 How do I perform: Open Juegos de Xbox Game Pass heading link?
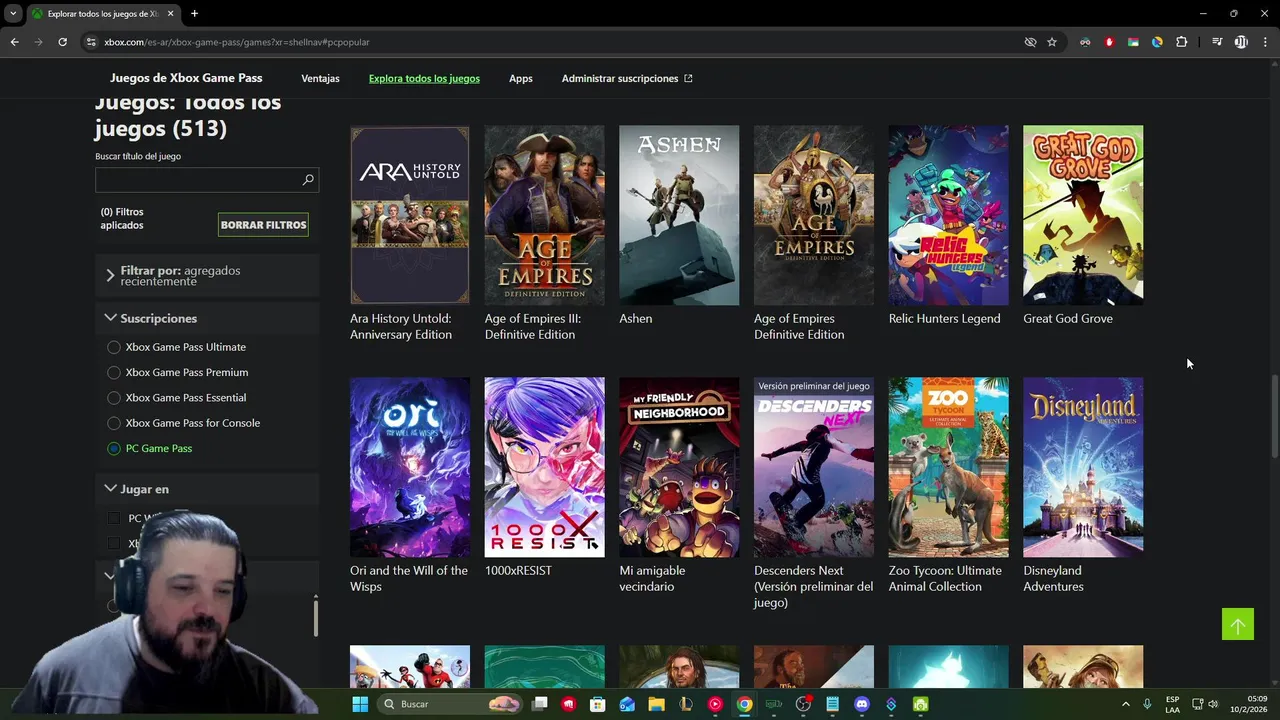(186, 78)
